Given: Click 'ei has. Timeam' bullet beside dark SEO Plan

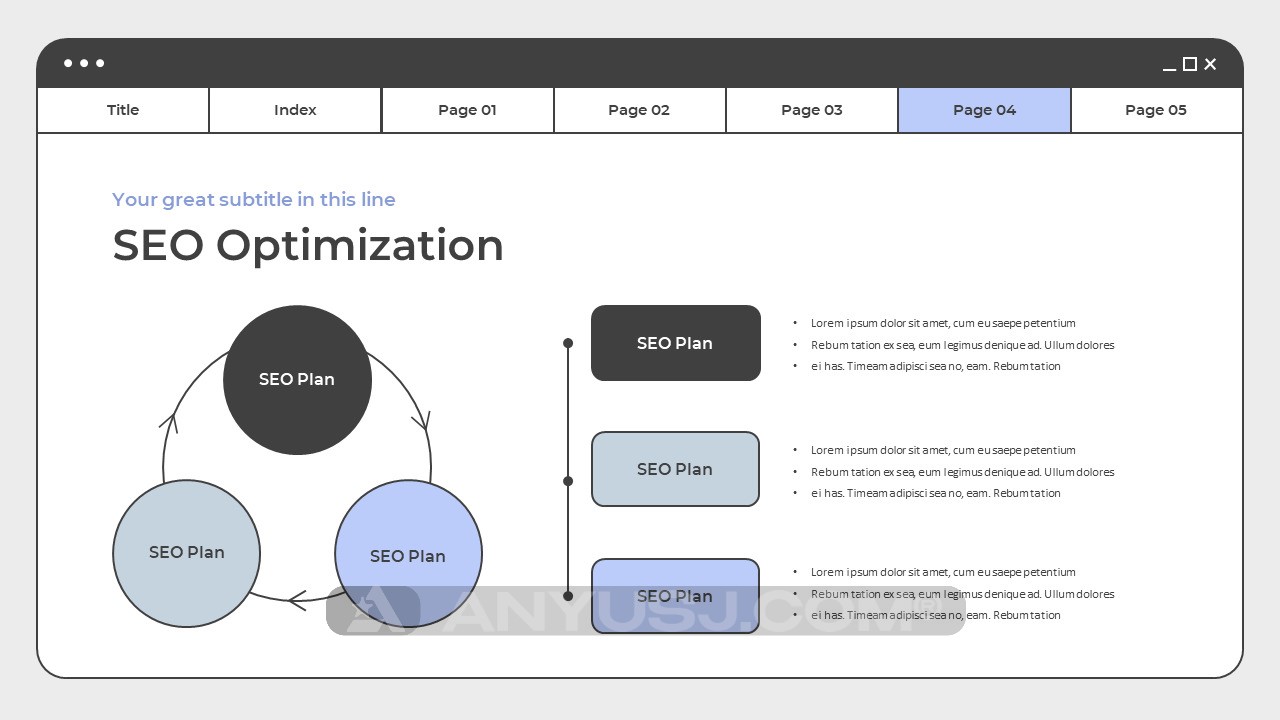Looking at the screenshot, I should tap(935, 366).
